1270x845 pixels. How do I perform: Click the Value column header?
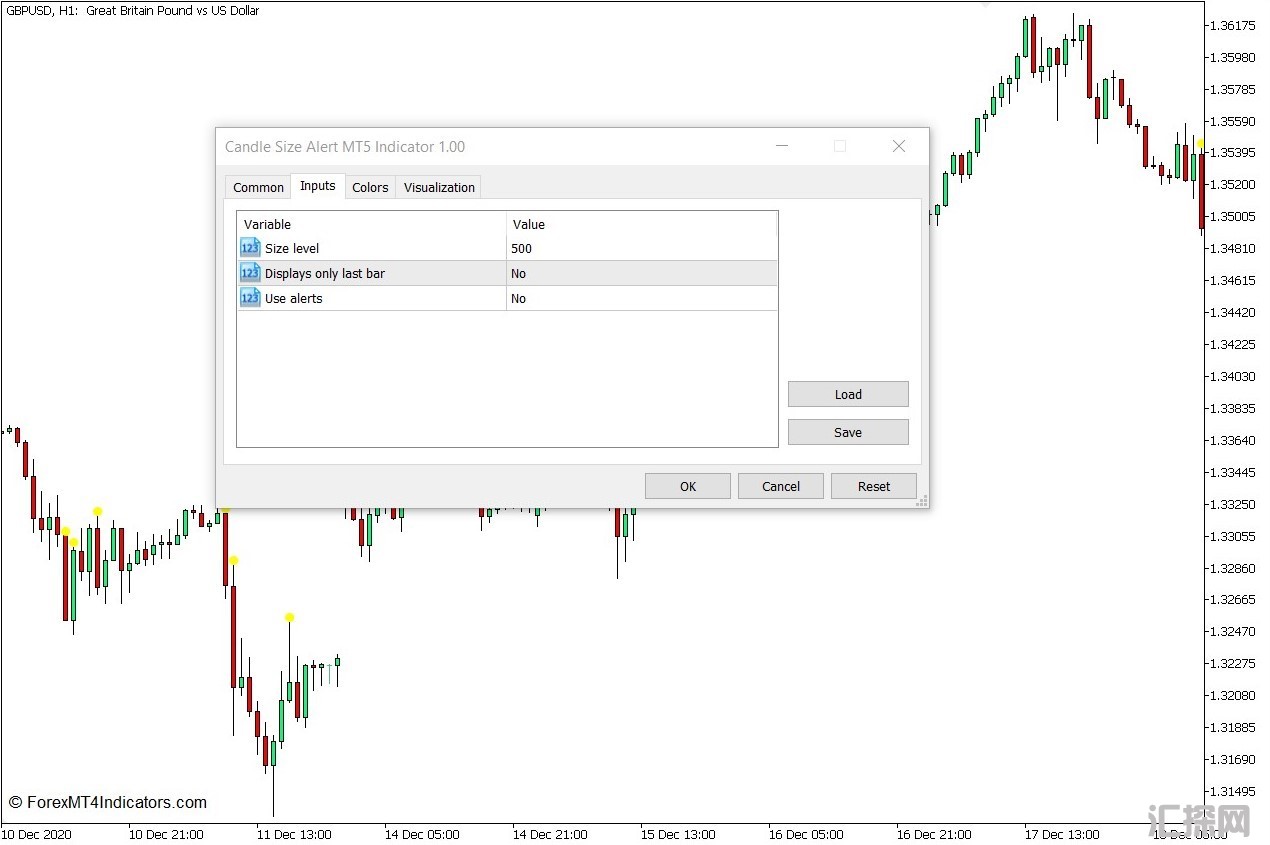click(x=640, y=224)
